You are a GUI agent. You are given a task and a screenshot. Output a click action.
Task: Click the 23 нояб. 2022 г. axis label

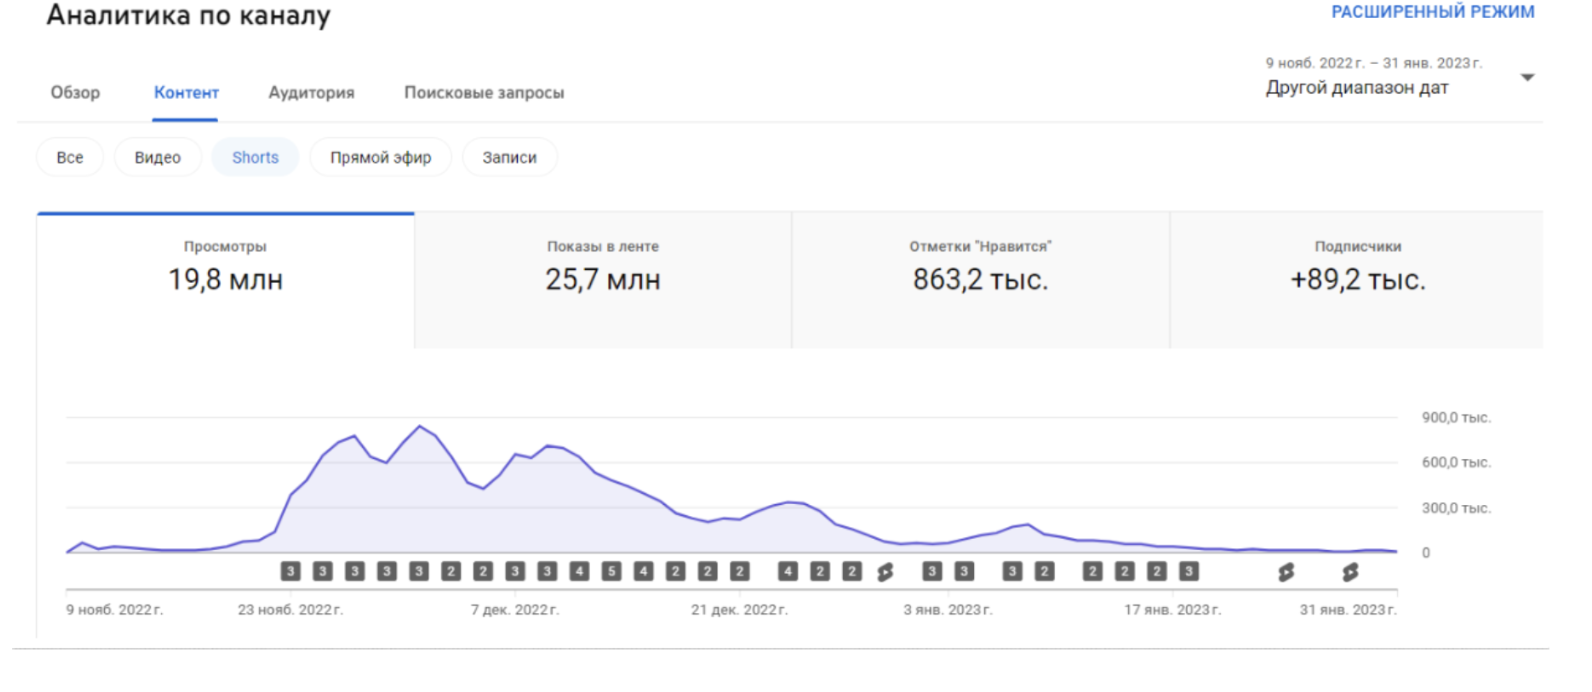coord(290,610)
